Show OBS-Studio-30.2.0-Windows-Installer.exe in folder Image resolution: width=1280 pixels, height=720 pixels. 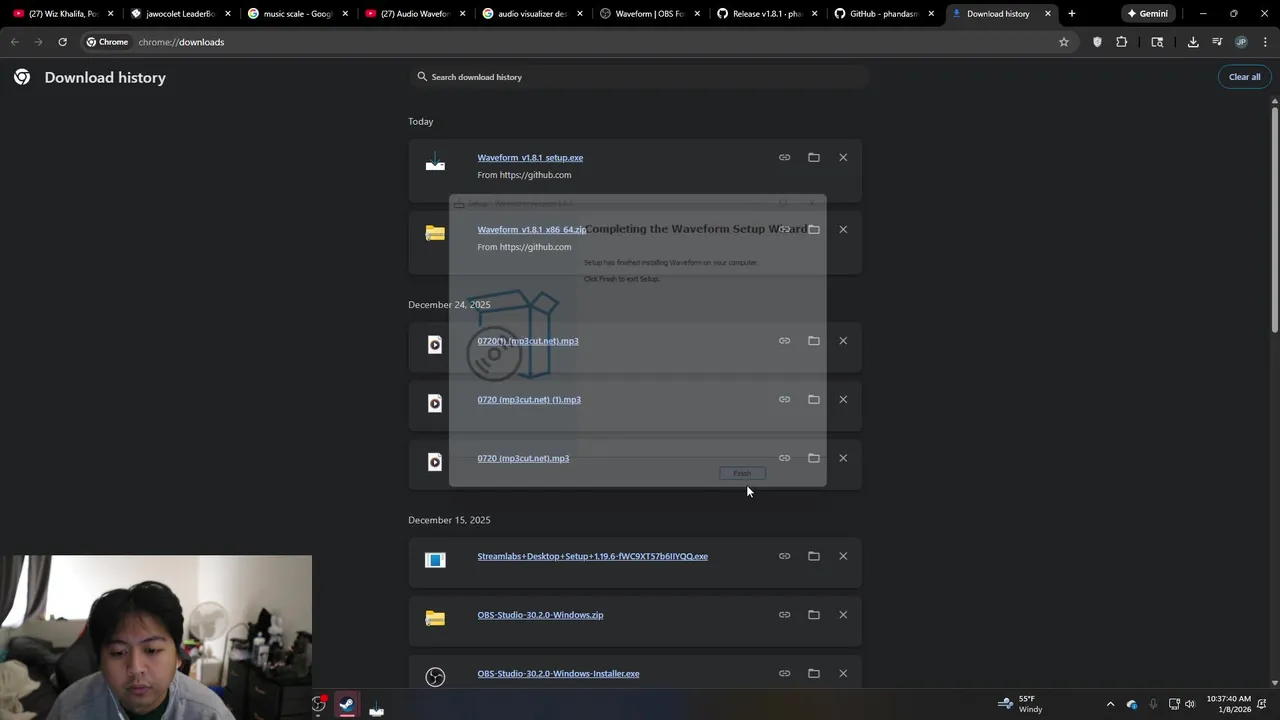click(814, 673)
